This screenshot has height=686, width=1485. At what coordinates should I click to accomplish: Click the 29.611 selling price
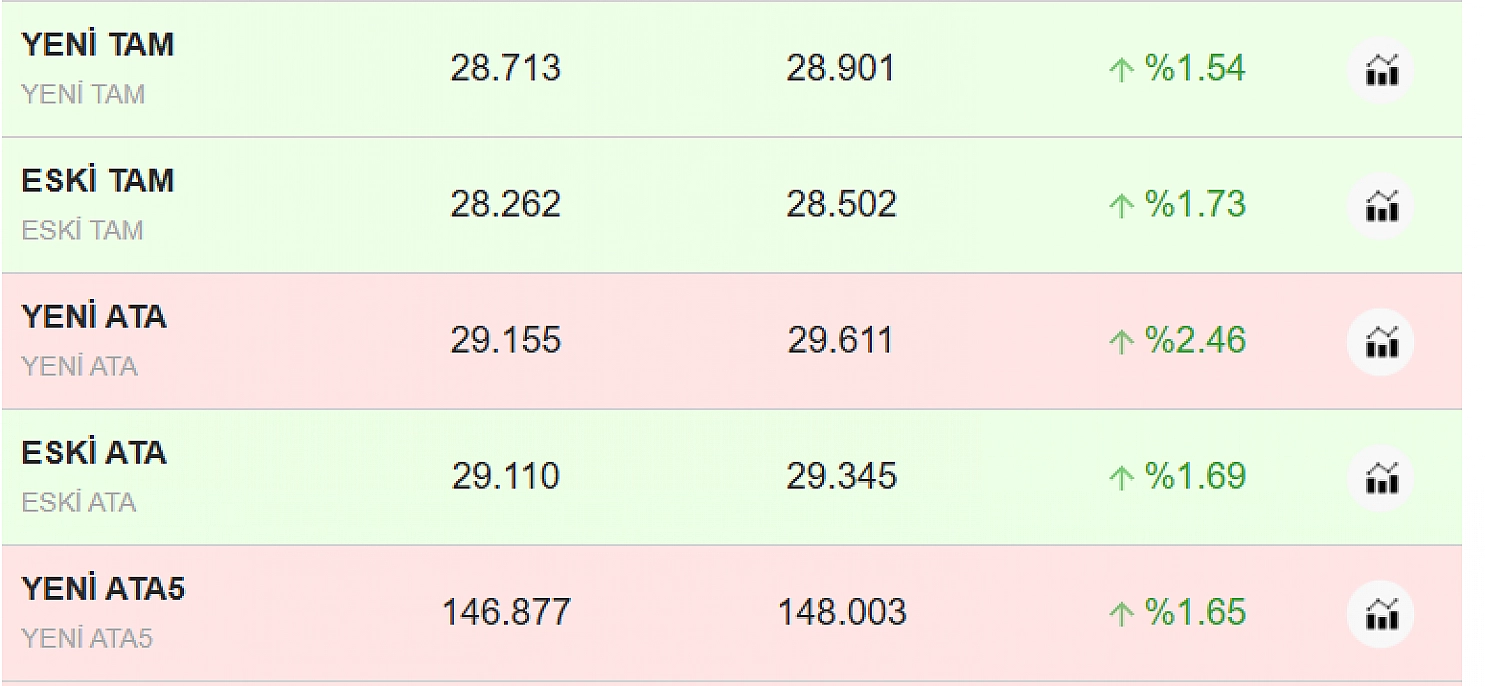[x=840, y=341]
